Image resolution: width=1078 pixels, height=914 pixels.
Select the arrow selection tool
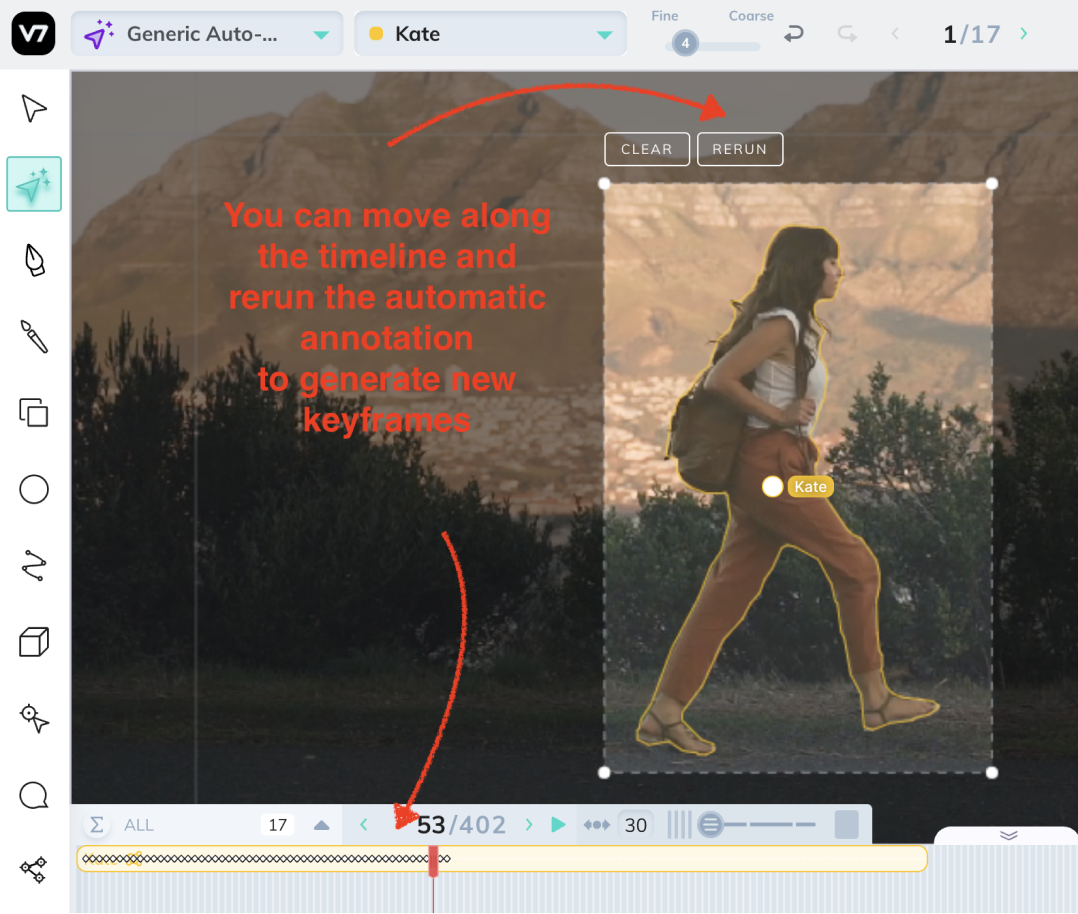(32, 108)
